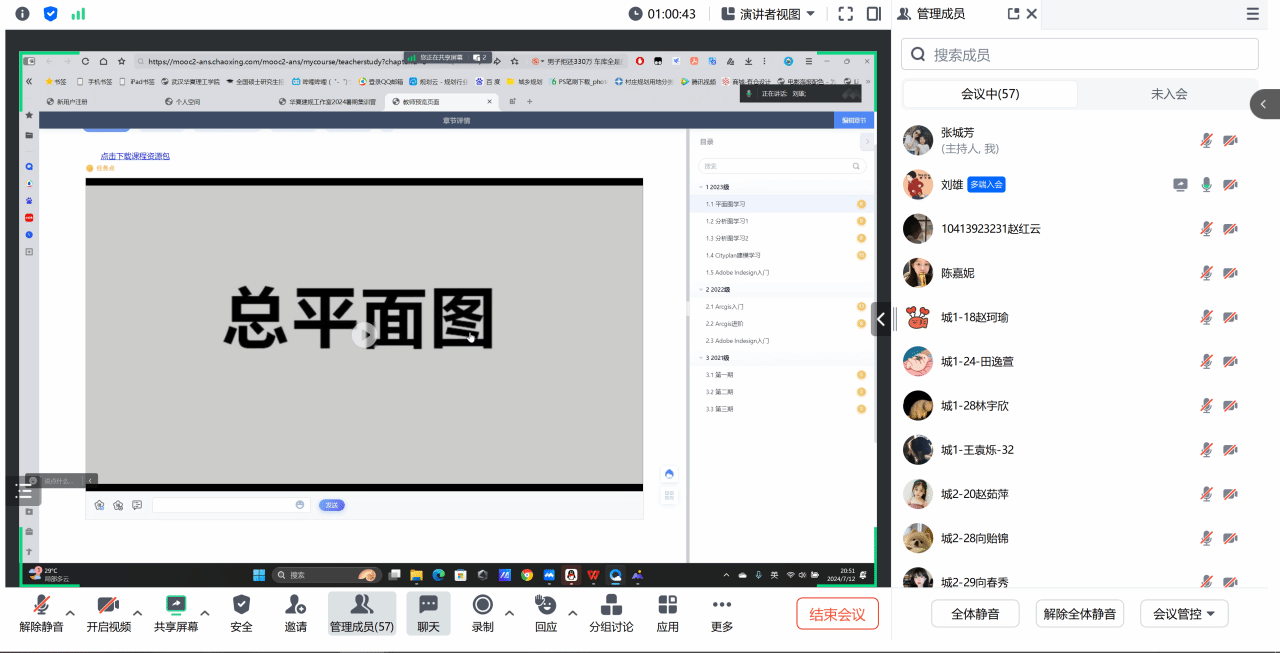Click play button on shared video
The image size is (1280, 653).
click(x=364, y=336)
